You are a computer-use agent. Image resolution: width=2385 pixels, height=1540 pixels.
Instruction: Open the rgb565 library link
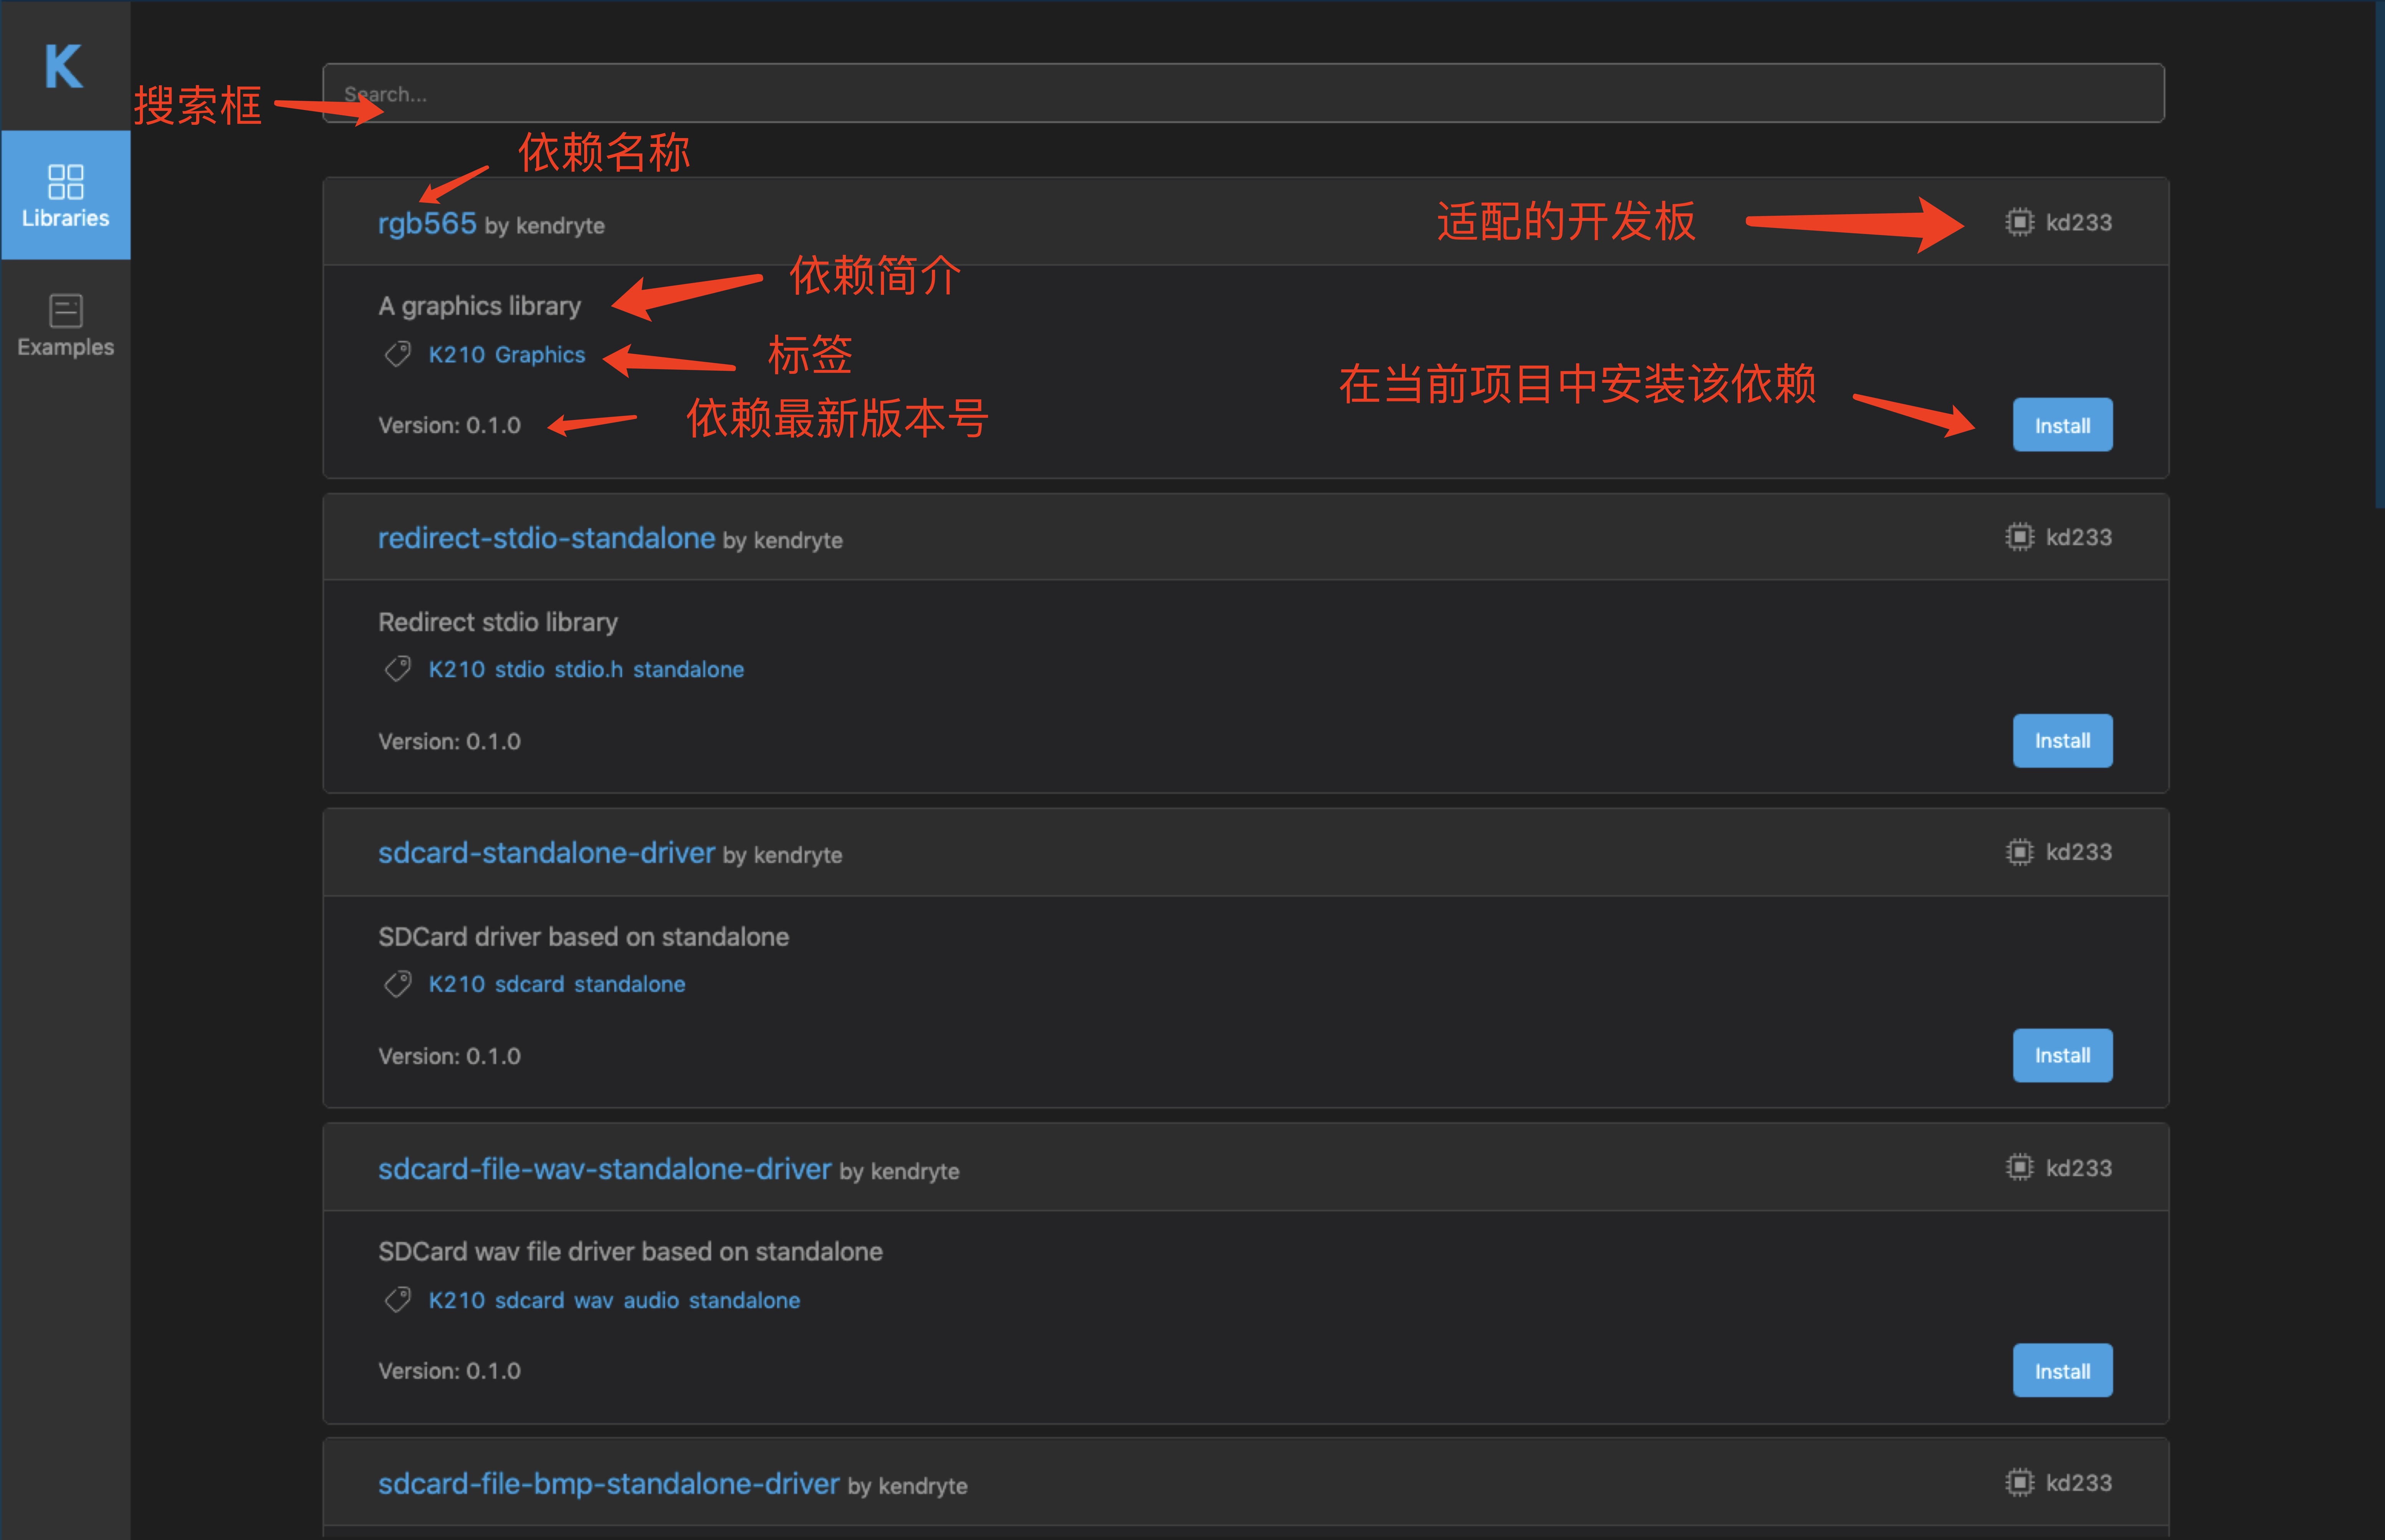coord(427,223)
